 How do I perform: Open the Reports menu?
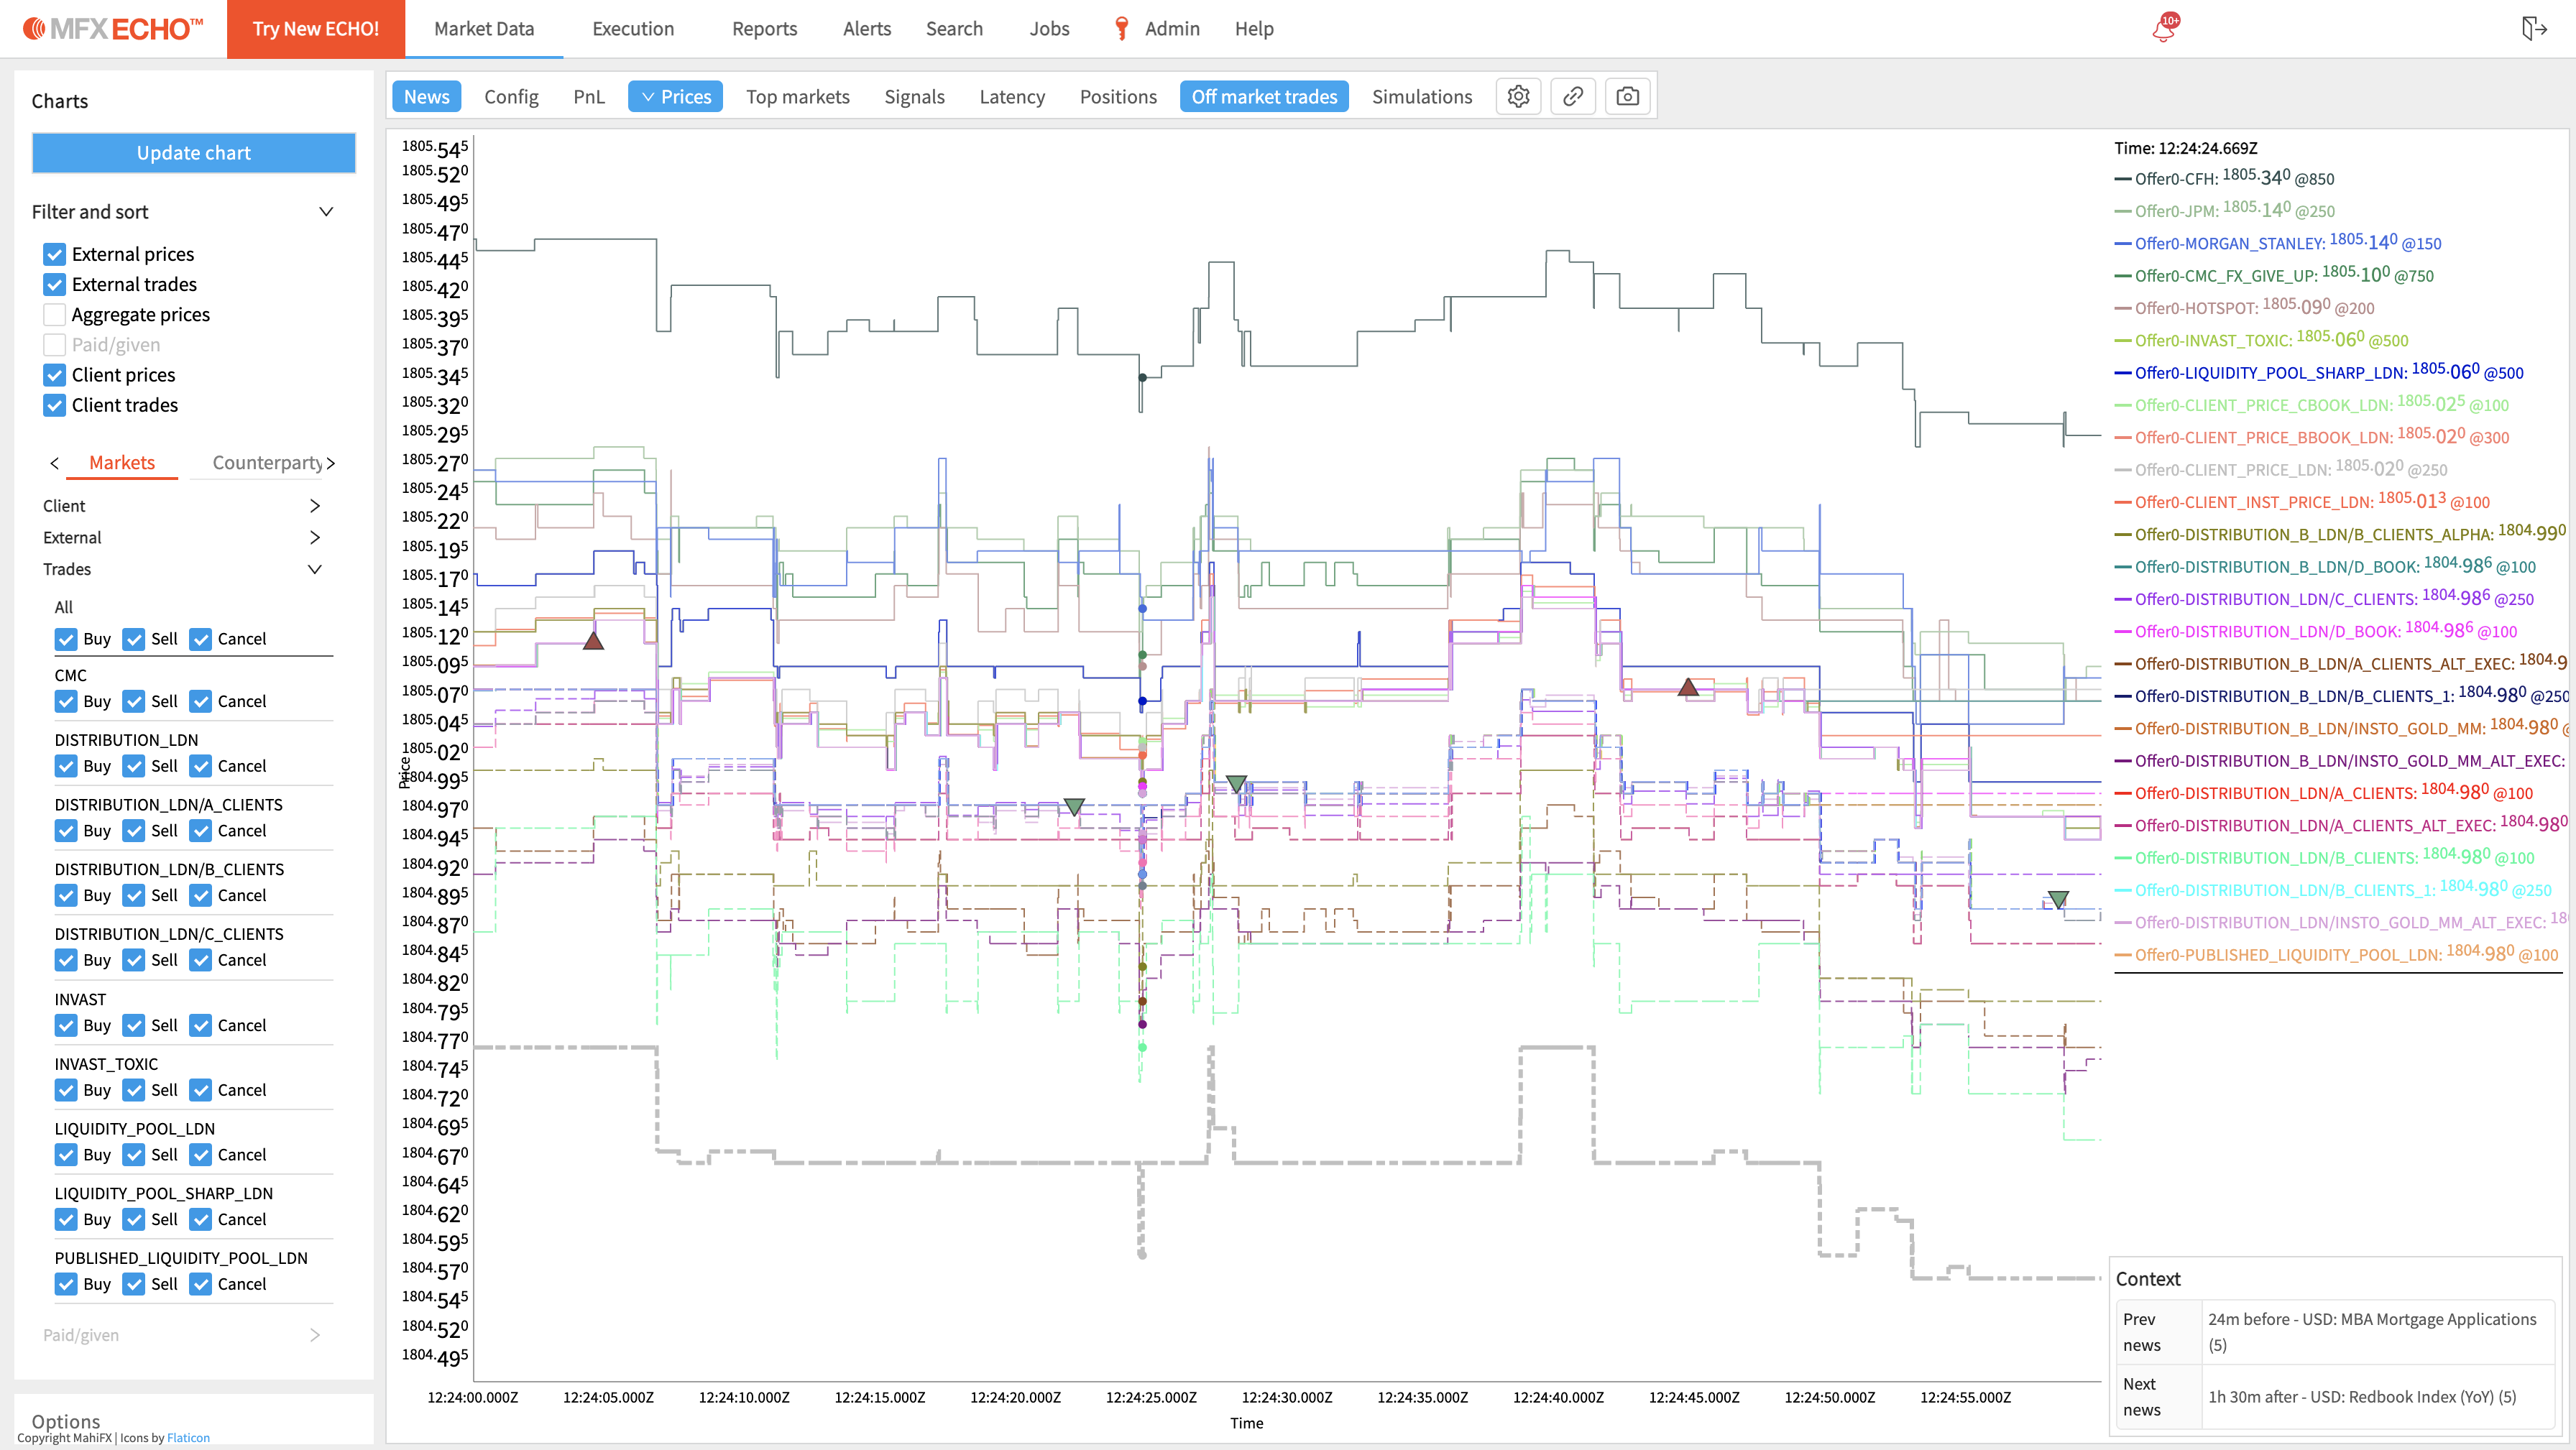pos(764,29)
